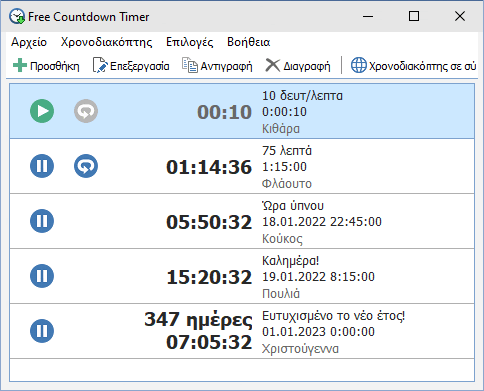The width and height of the screenshot is (484, 391).
Task: Open the Επιλογές menu
Action: click(190, 42)
